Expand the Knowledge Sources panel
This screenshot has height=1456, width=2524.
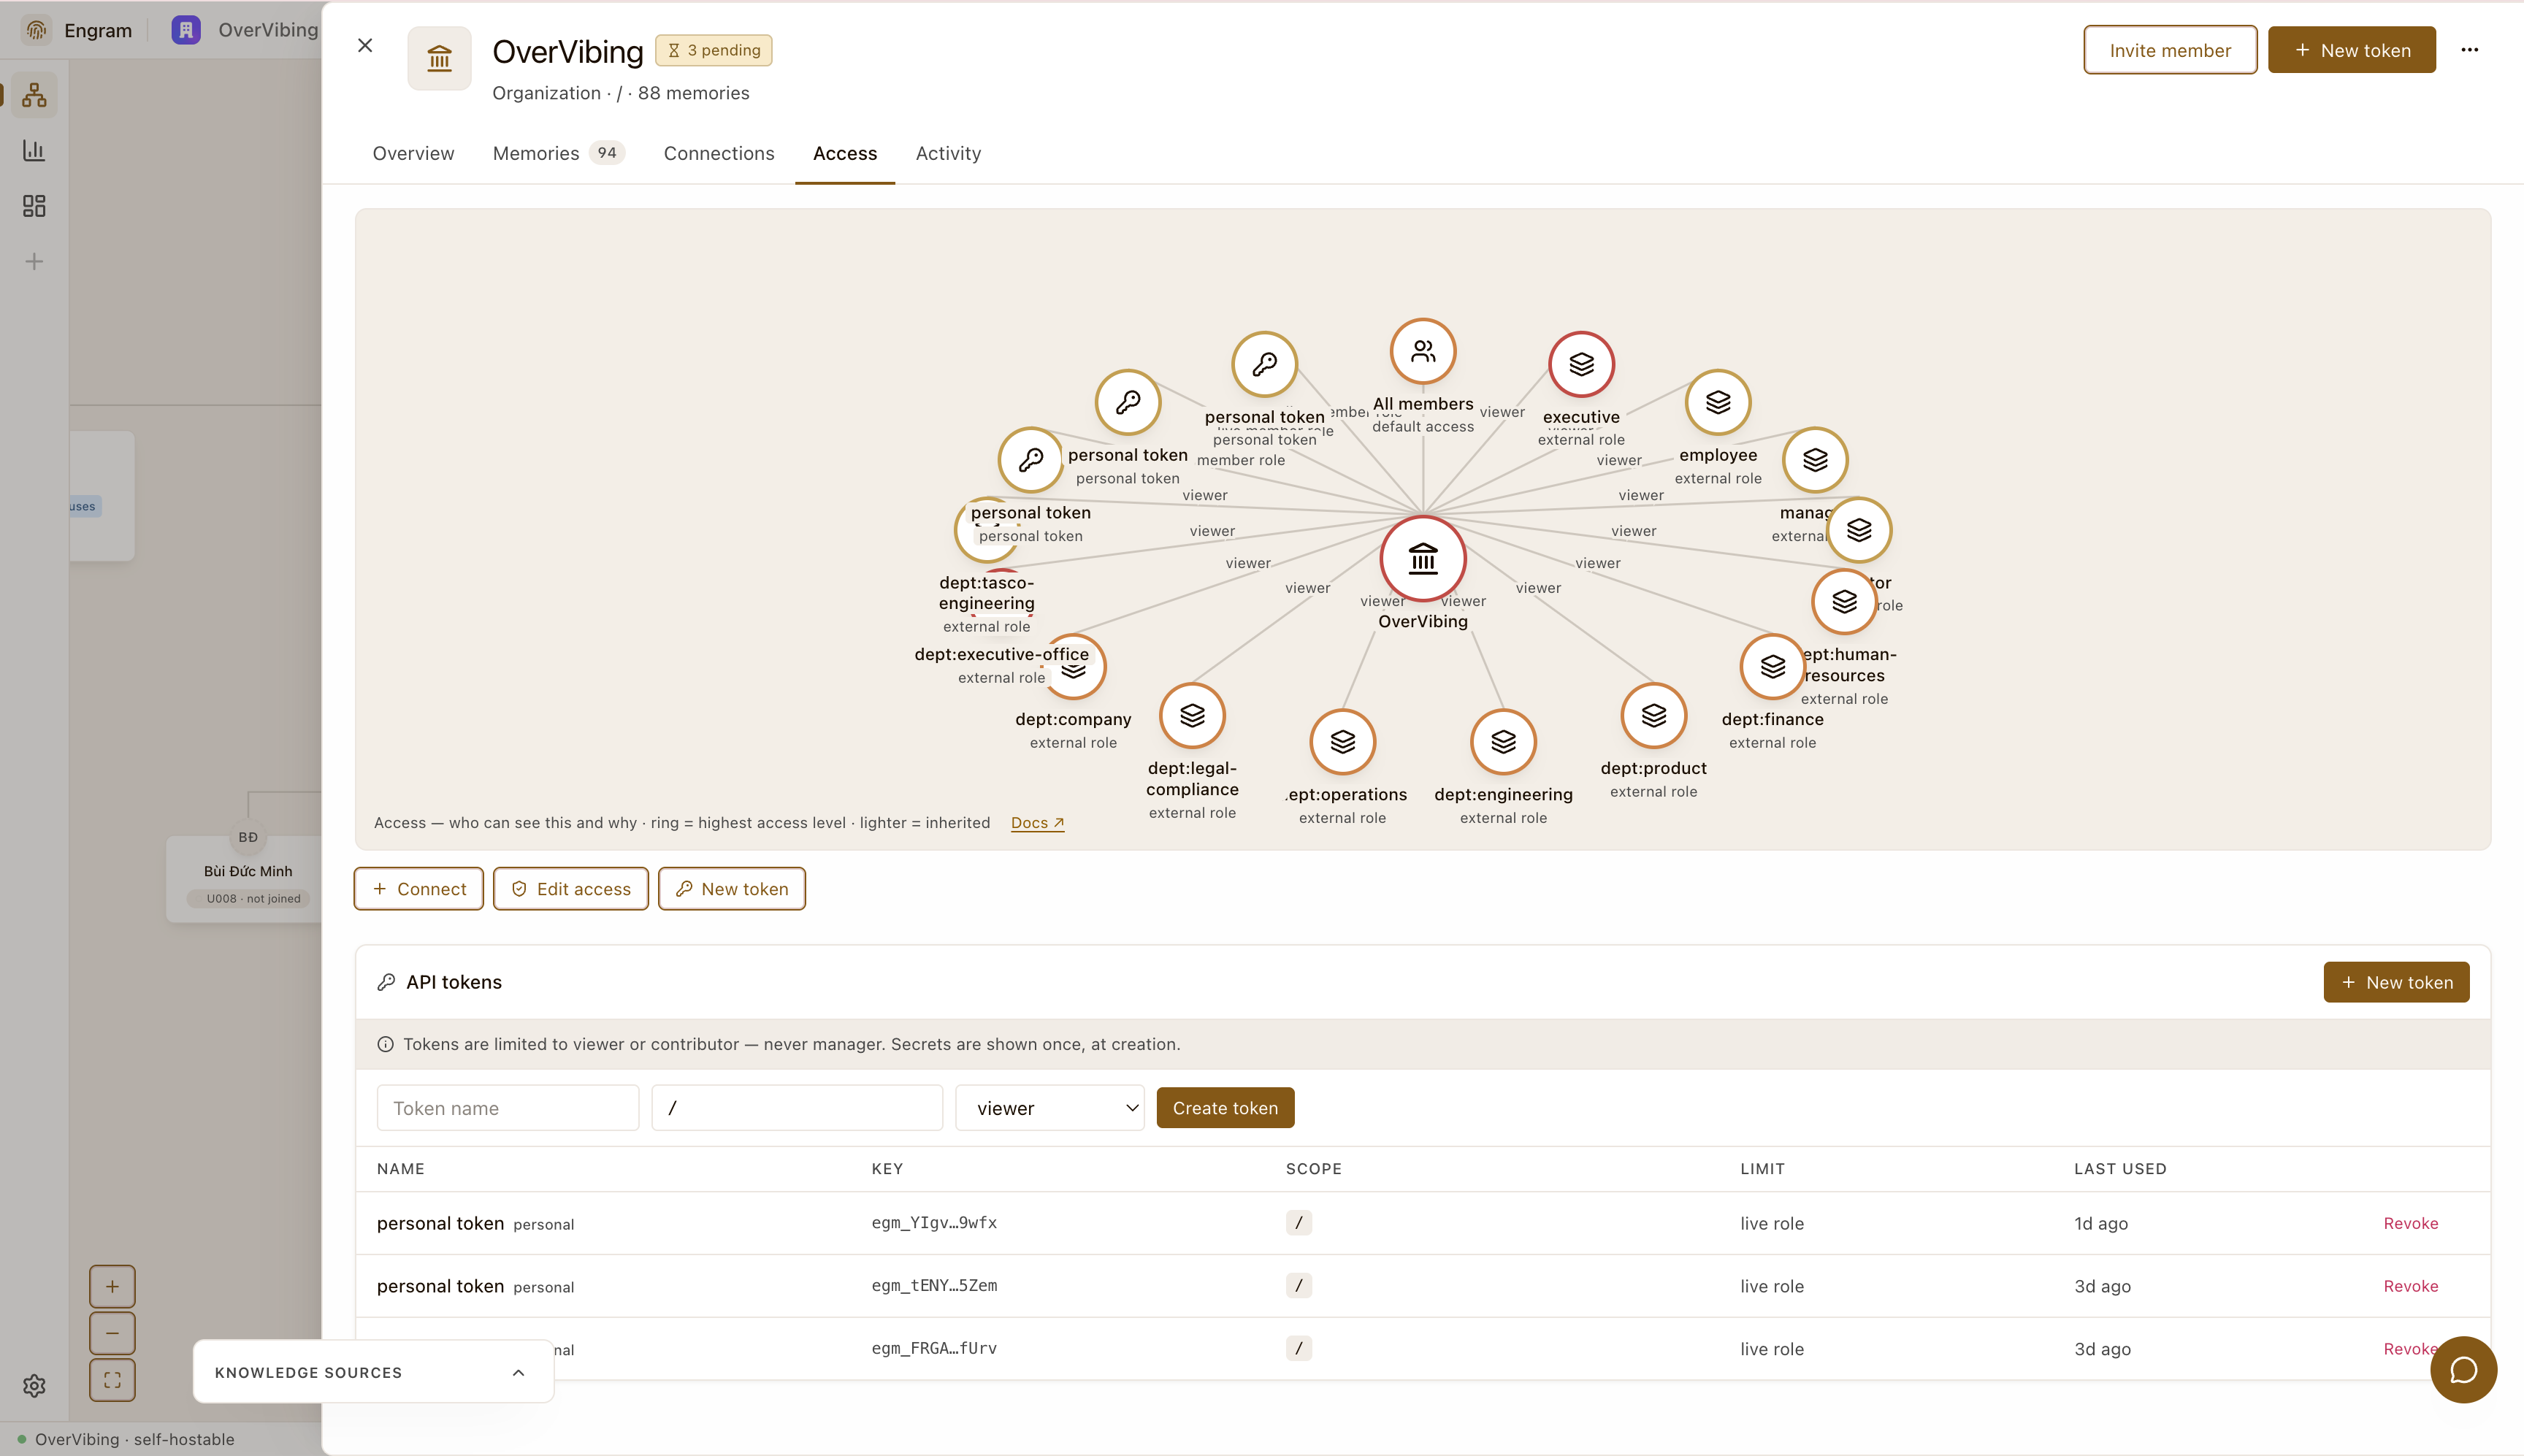[x=373, y=1372]
